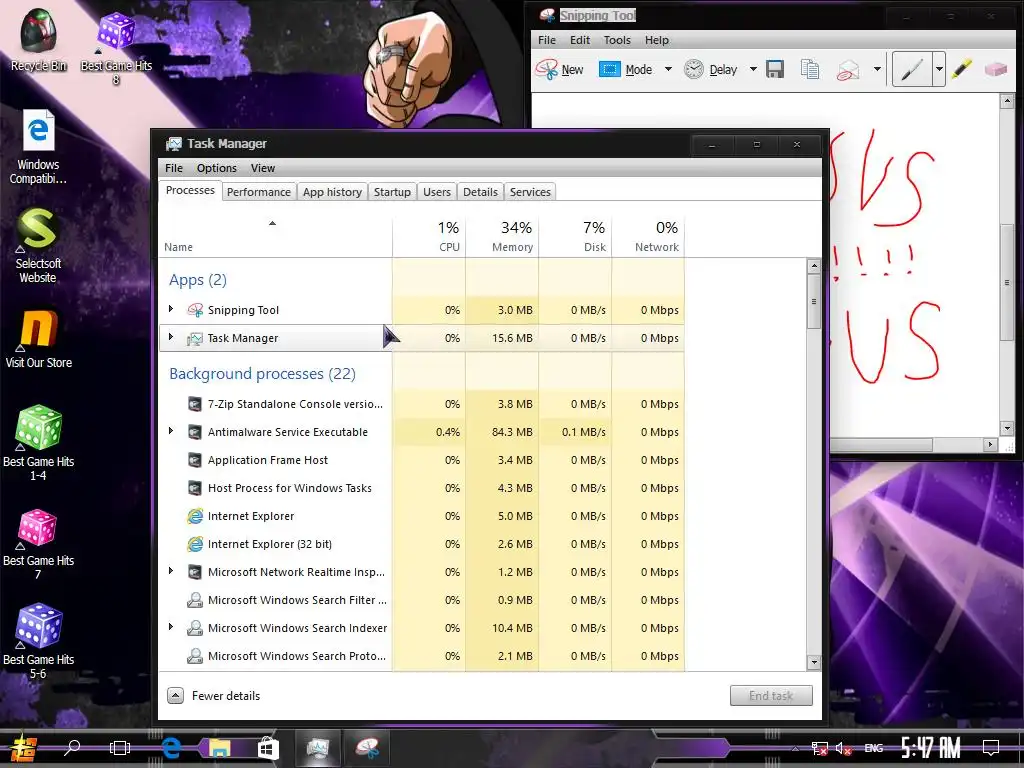Sort processes by Disk column header

(x=575, y=236)
